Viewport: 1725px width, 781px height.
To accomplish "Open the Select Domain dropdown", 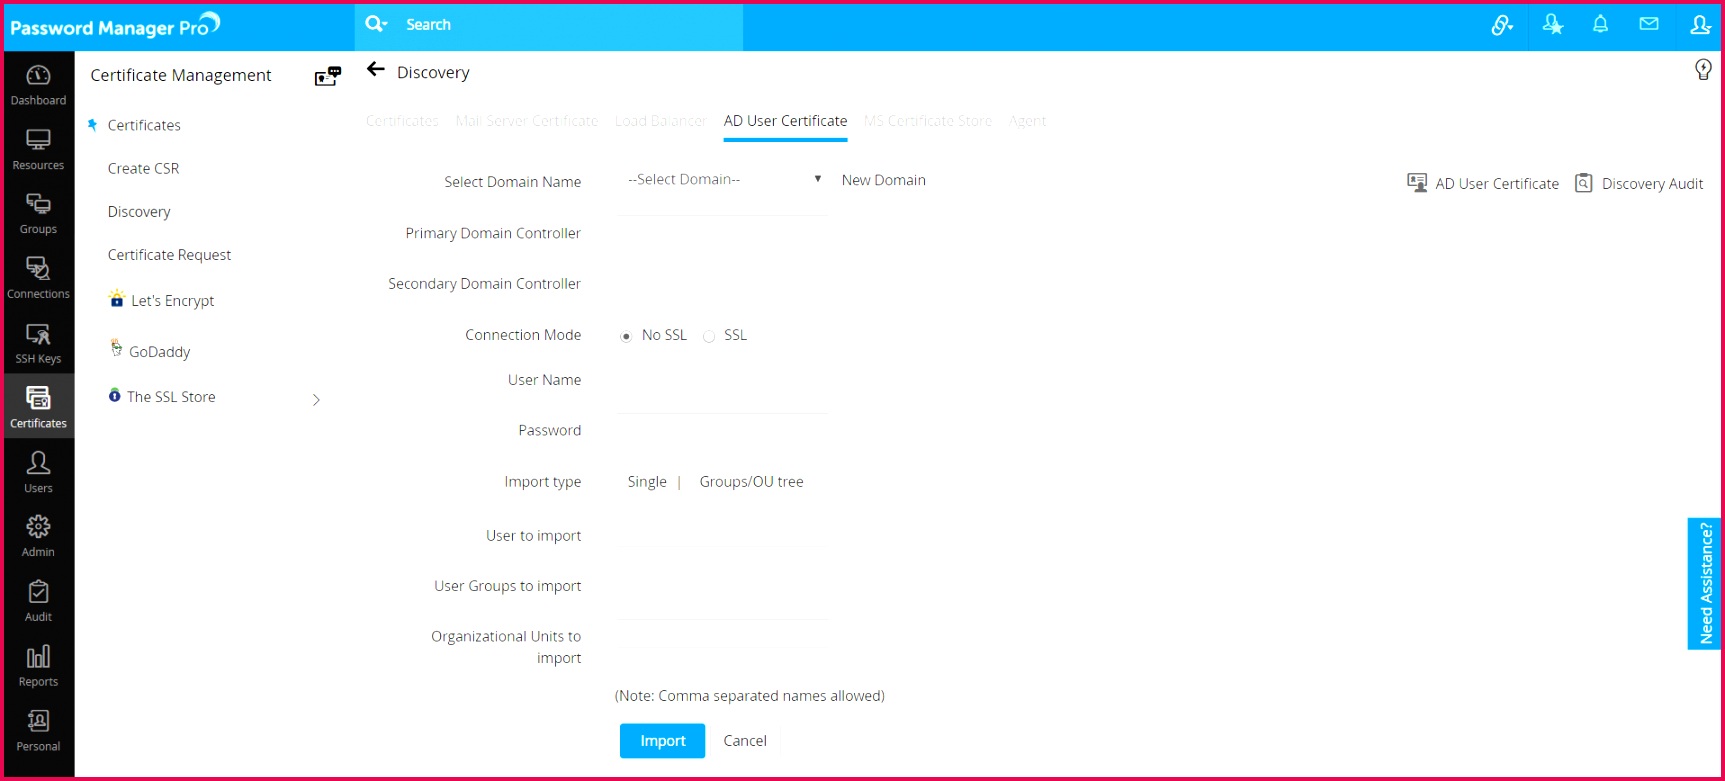I will [x=723, y=180].
